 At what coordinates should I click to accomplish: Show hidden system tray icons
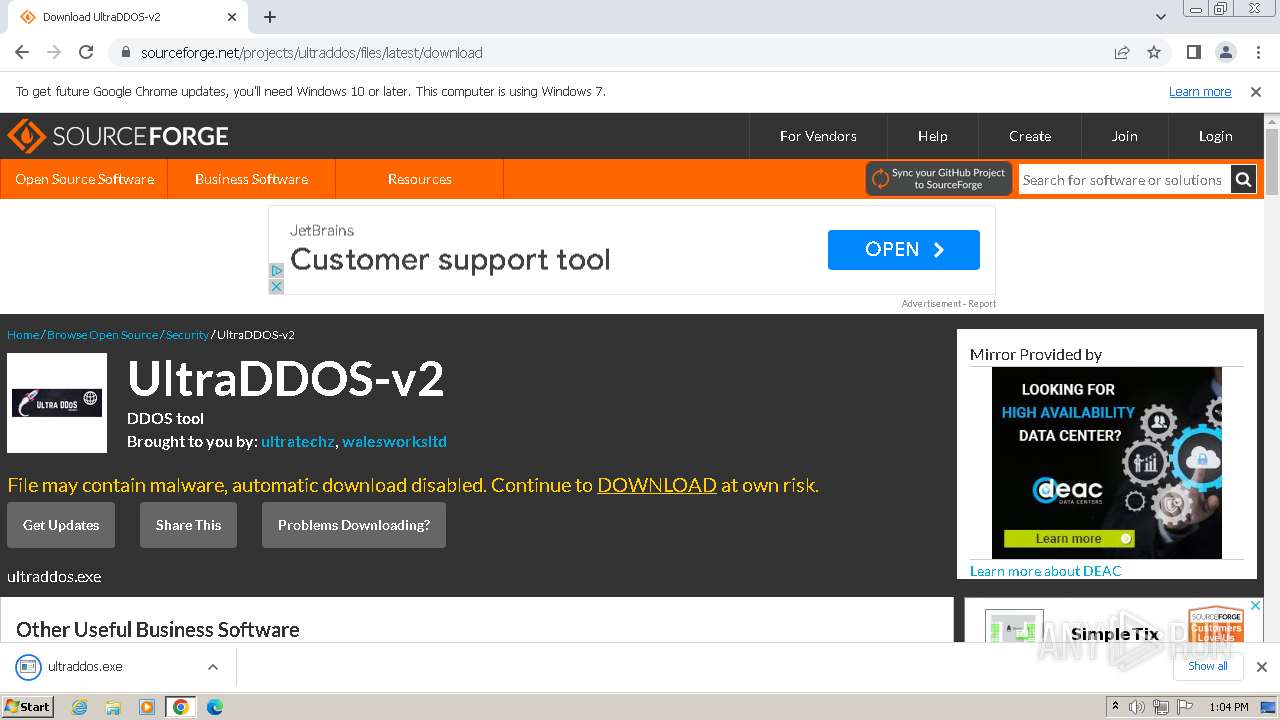1115,707
